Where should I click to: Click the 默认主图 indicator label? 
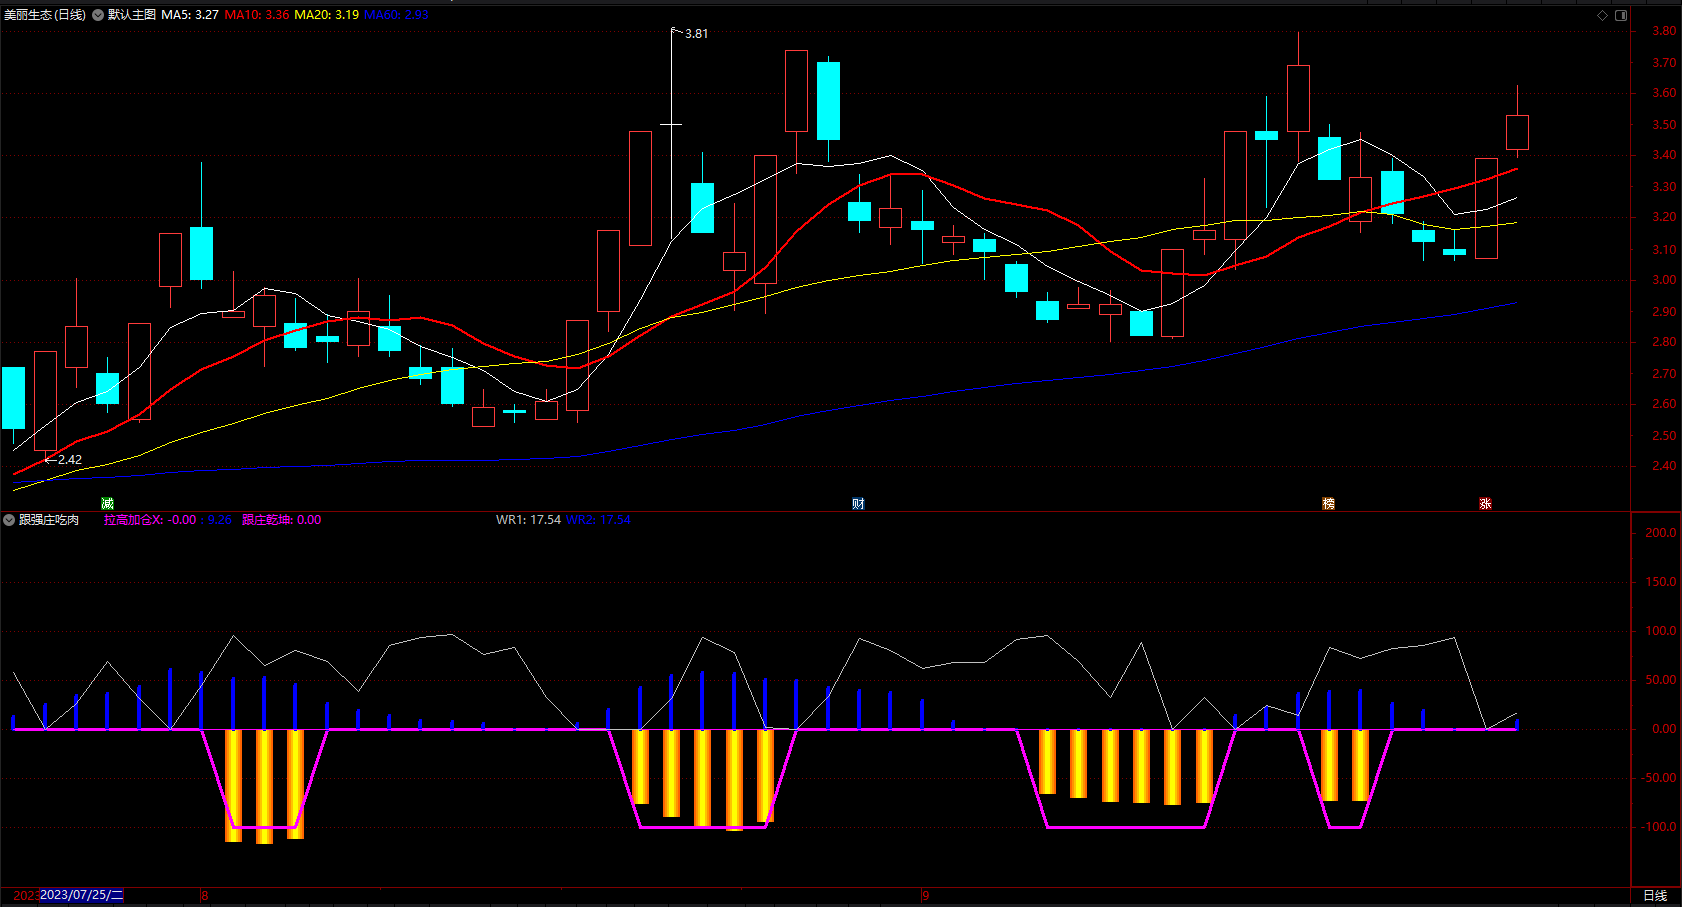(x=132, y=15)
